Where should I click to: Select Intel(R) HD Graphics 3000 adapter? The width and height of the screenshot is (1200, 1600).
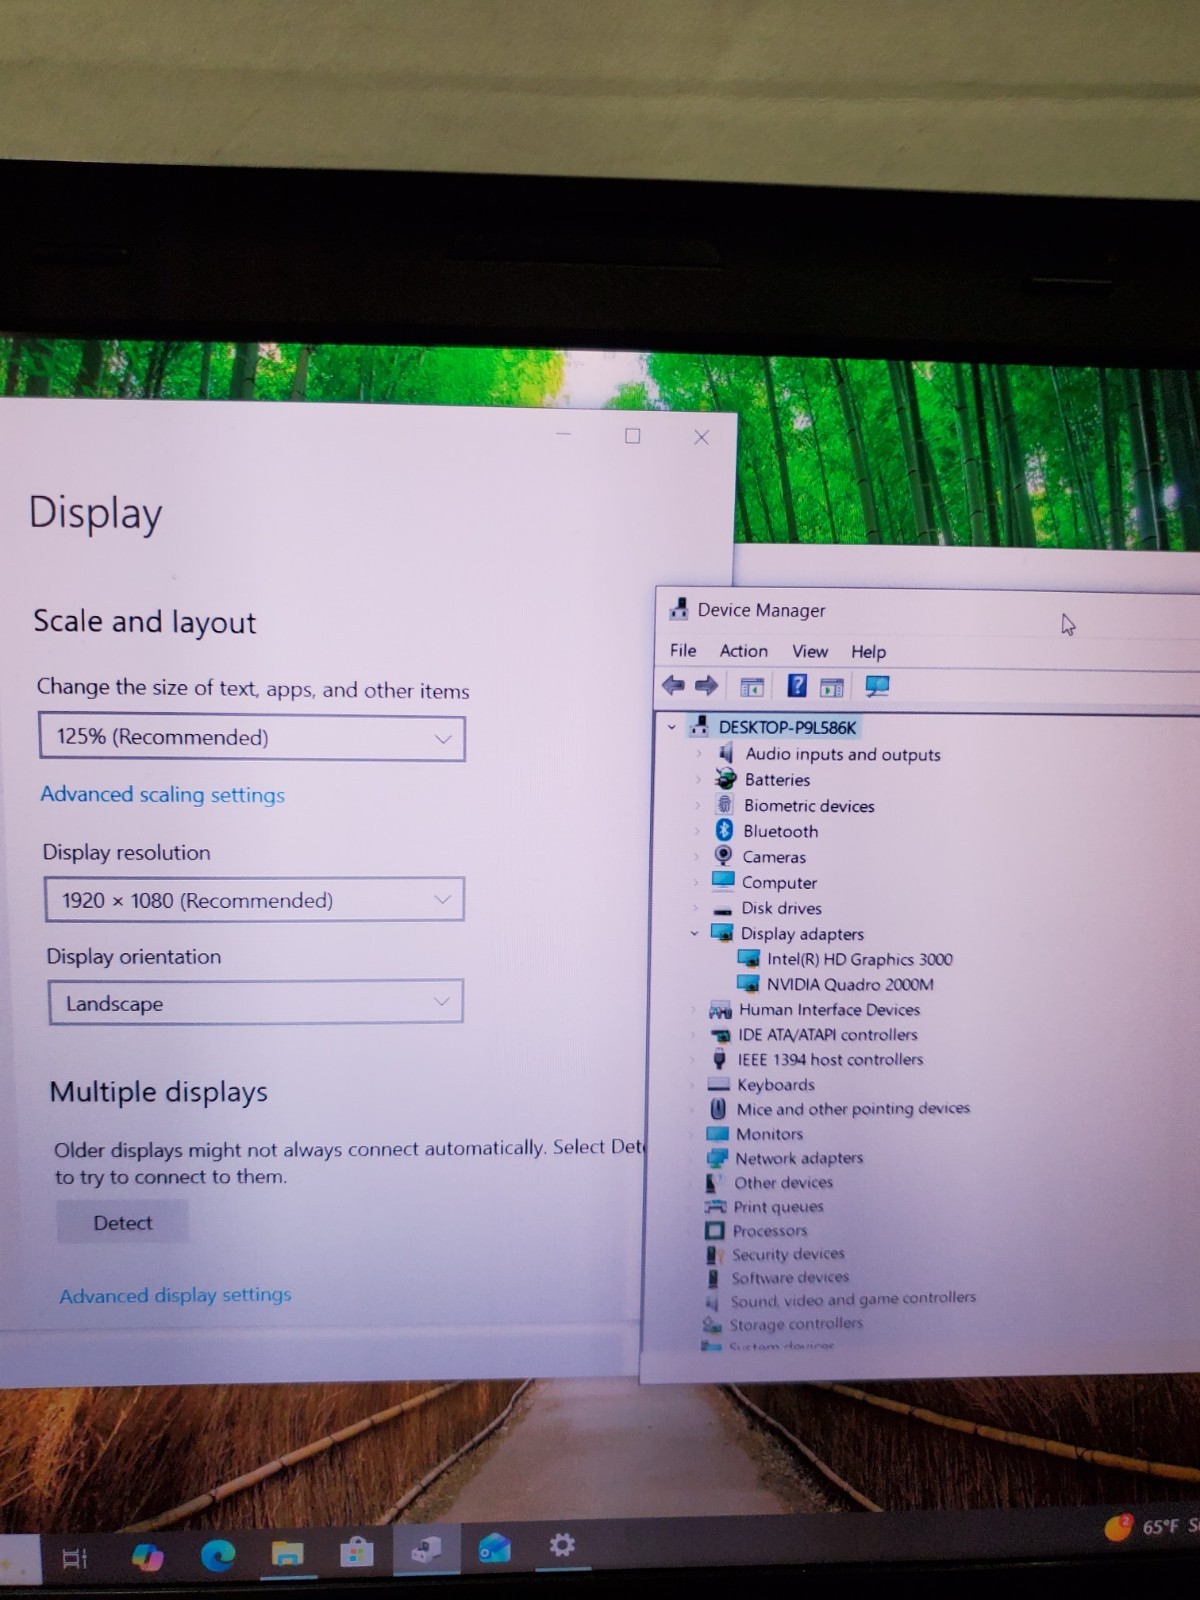(x=859, y=959)
